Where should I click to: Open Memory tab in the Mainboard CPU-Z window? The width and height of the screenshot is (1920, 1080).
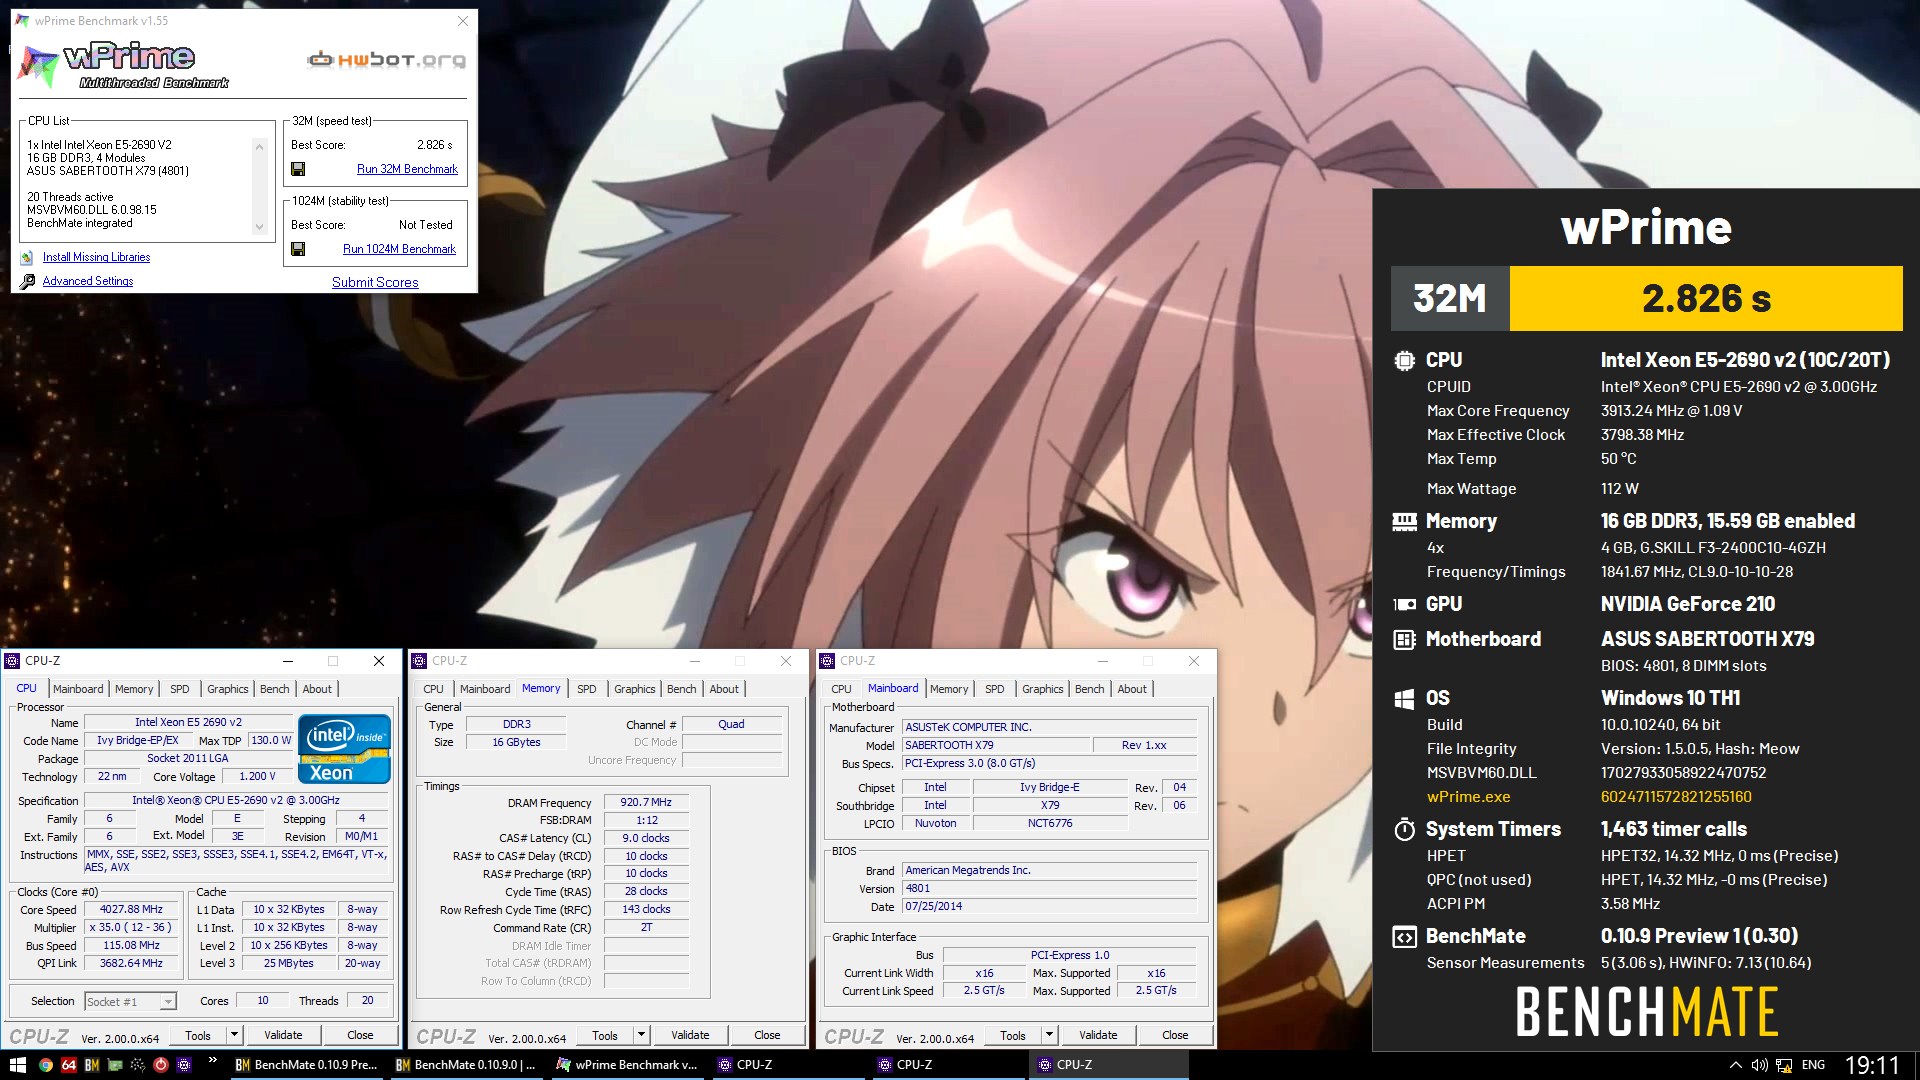tap(949, 689)
